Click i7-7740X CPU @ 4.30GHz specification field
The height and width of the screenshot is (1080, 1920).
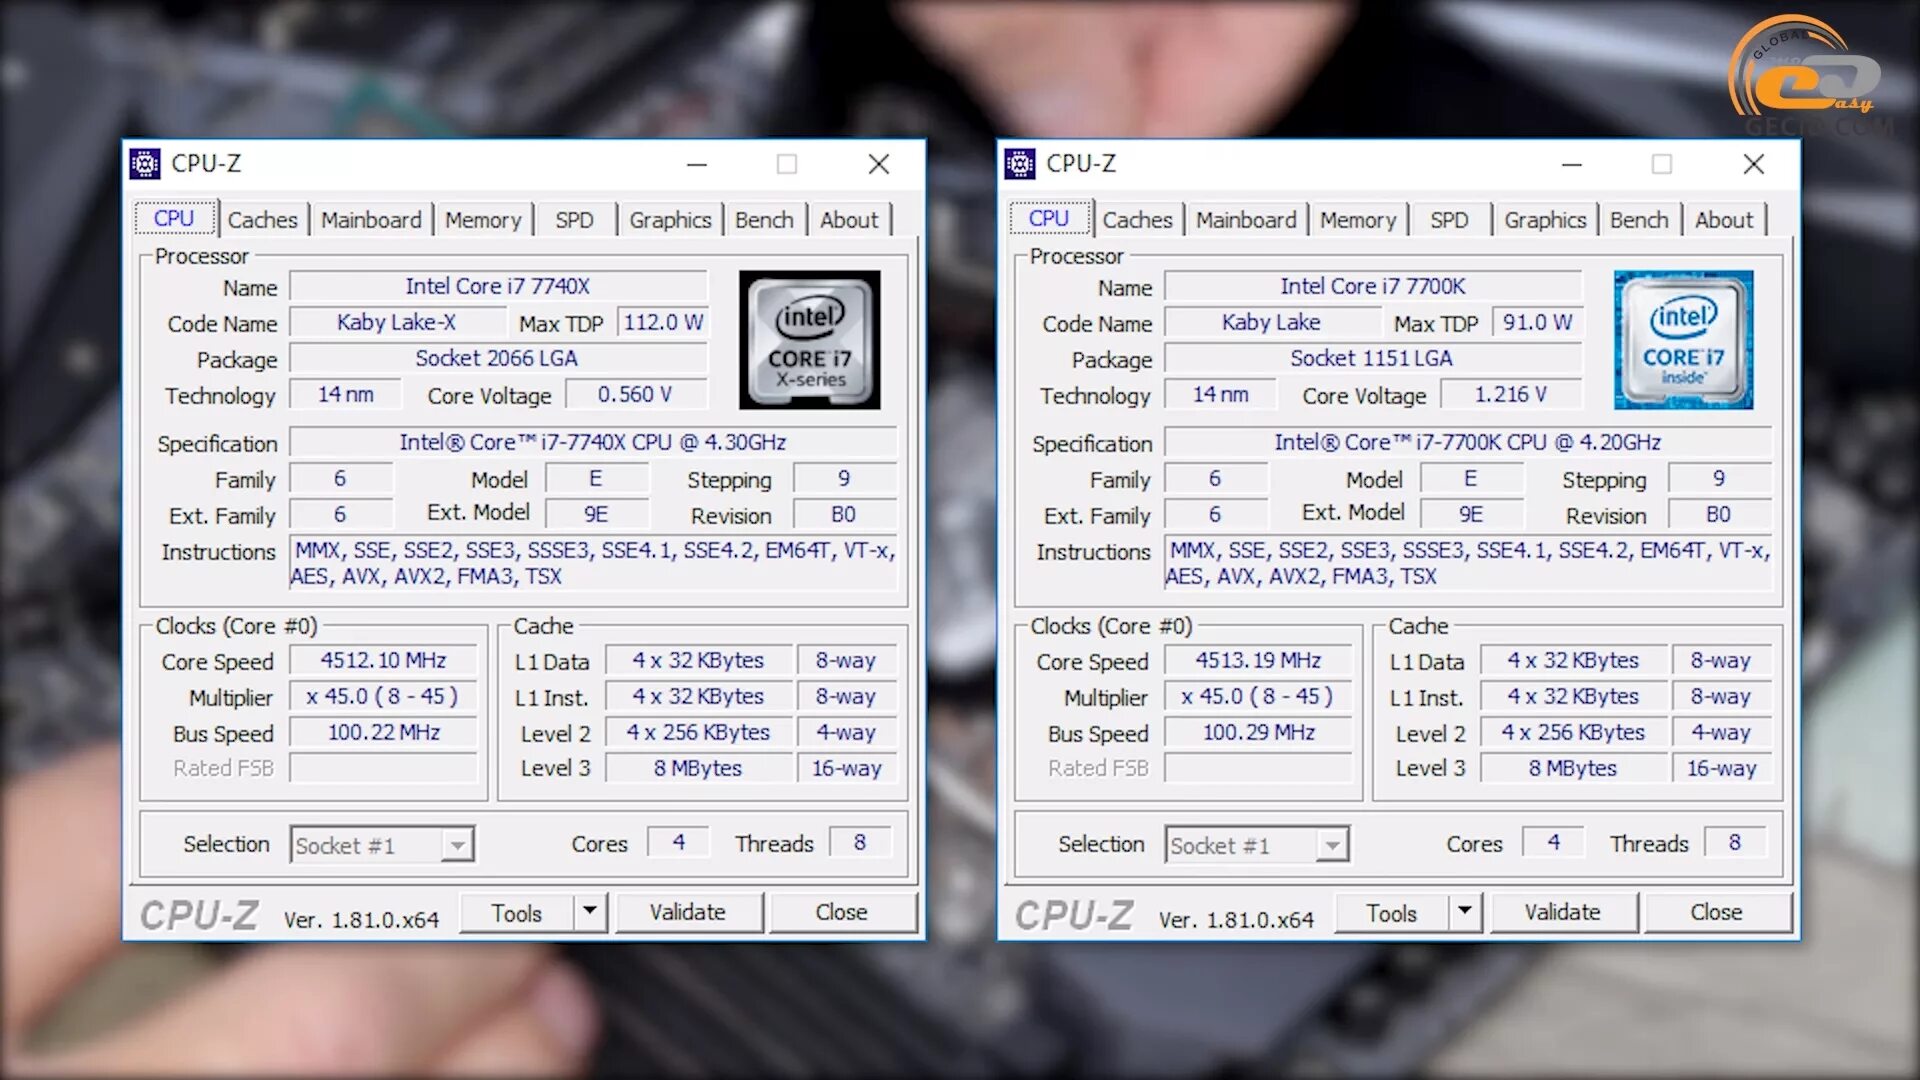[x=593, y=442]
